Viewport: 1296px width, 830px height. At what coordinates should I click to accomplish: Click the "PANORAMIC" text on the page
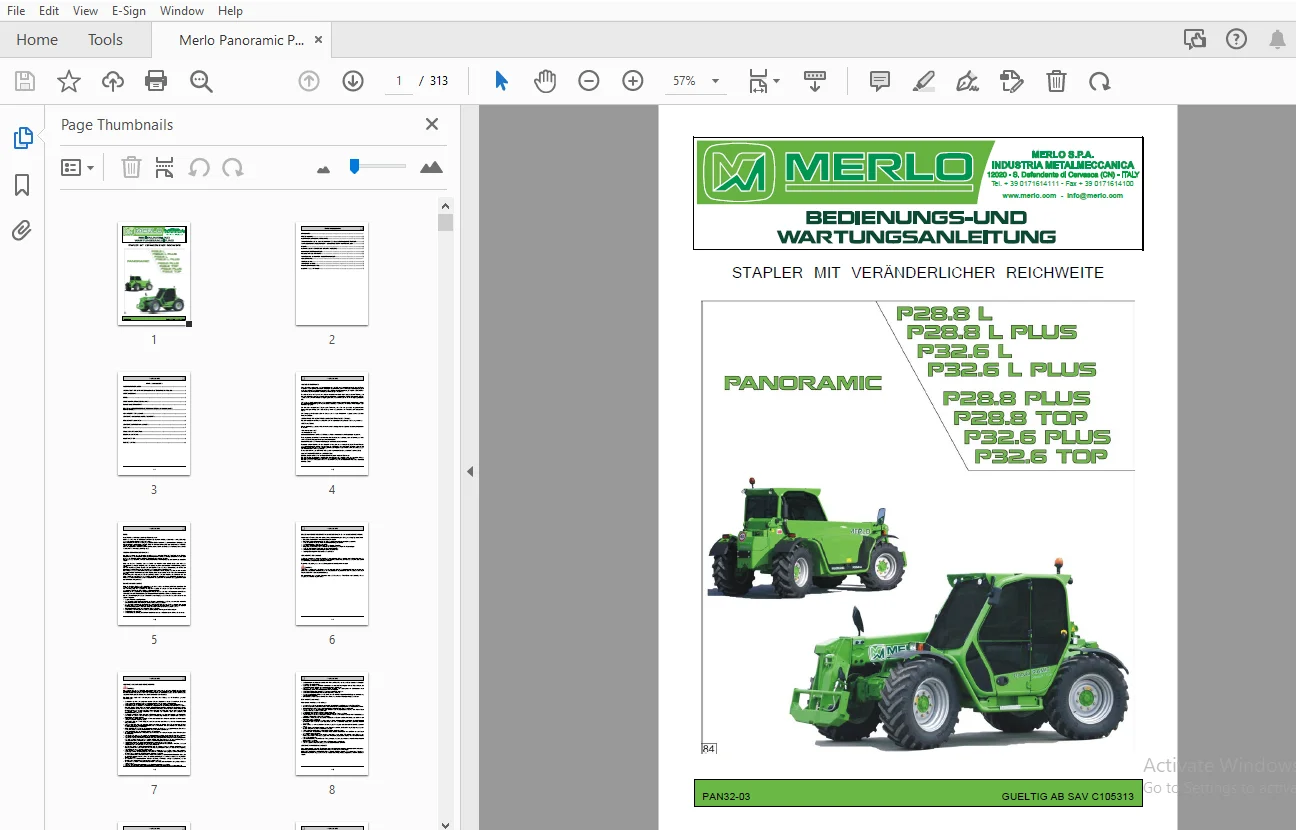pyautogui.click(x=803, y=383)
